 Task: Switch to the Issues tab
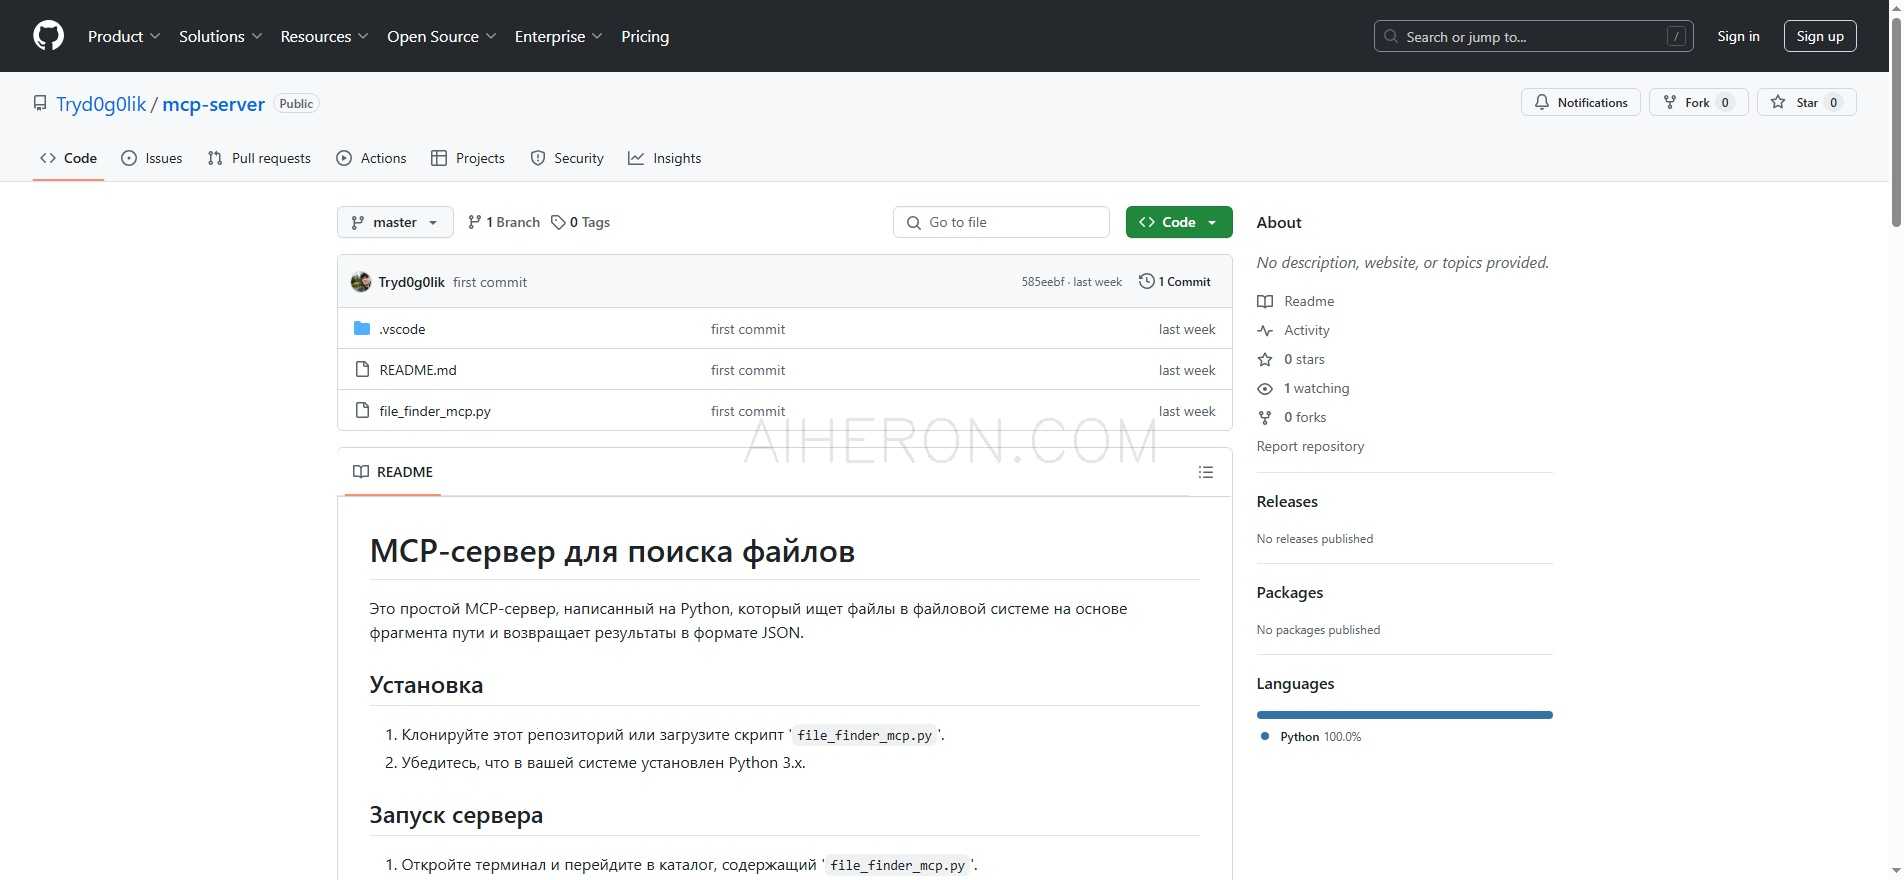(x=151, y=158)
